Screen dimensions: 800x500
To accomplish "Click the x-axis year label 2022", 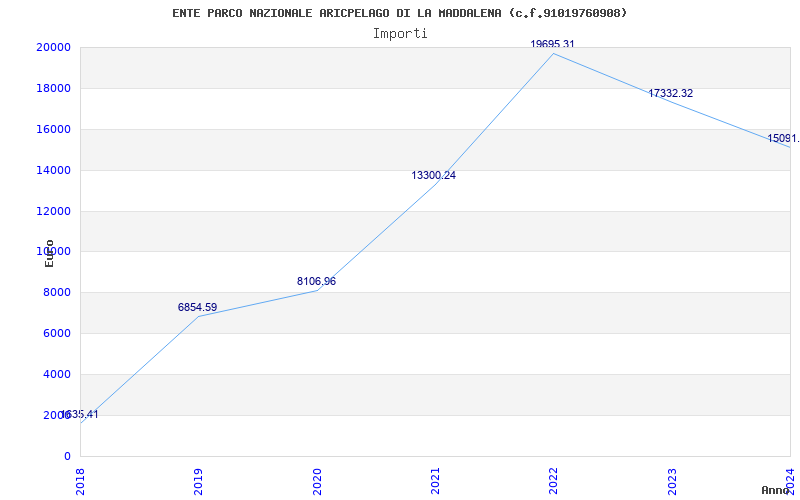I will coord(554,481).
